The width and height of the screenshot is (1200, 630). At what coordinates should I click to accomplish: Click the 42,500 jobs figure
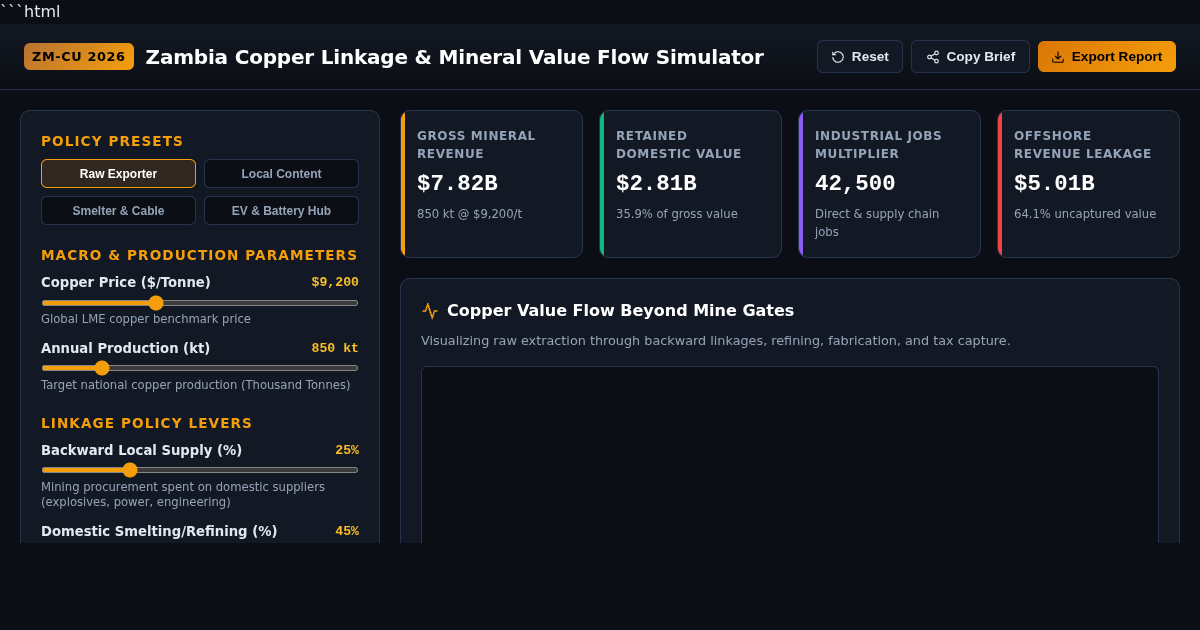(855, 184)
